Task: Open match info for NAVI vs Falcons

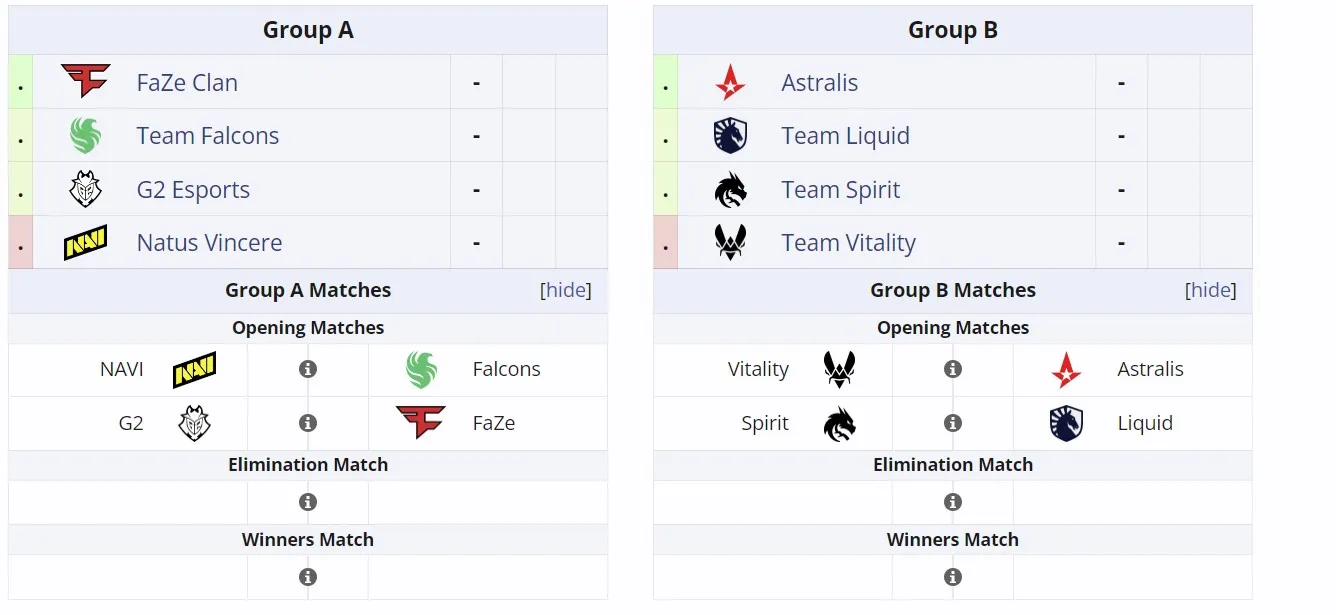Action: click(x=308, y=369)
